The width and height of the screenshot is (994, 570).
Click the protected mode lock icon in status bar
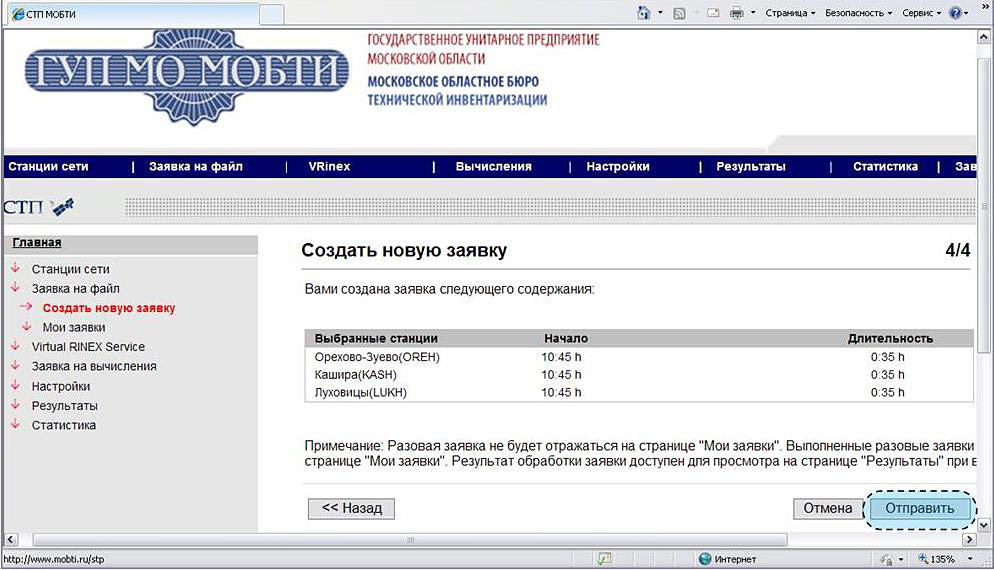pyautogui.click(x=887, y=559)
